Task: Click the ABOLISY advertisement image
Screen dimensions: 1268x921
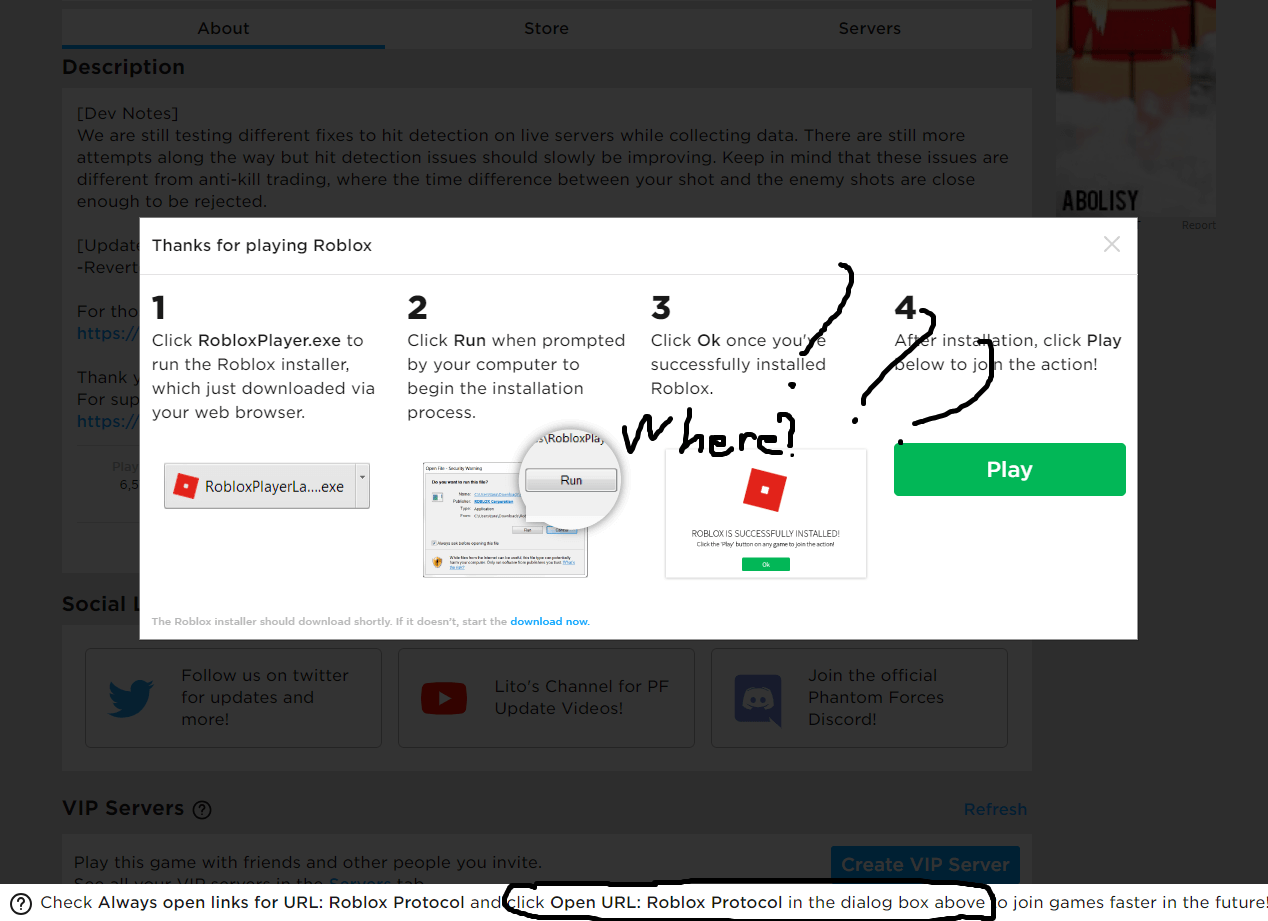Action: (1136, 108)
